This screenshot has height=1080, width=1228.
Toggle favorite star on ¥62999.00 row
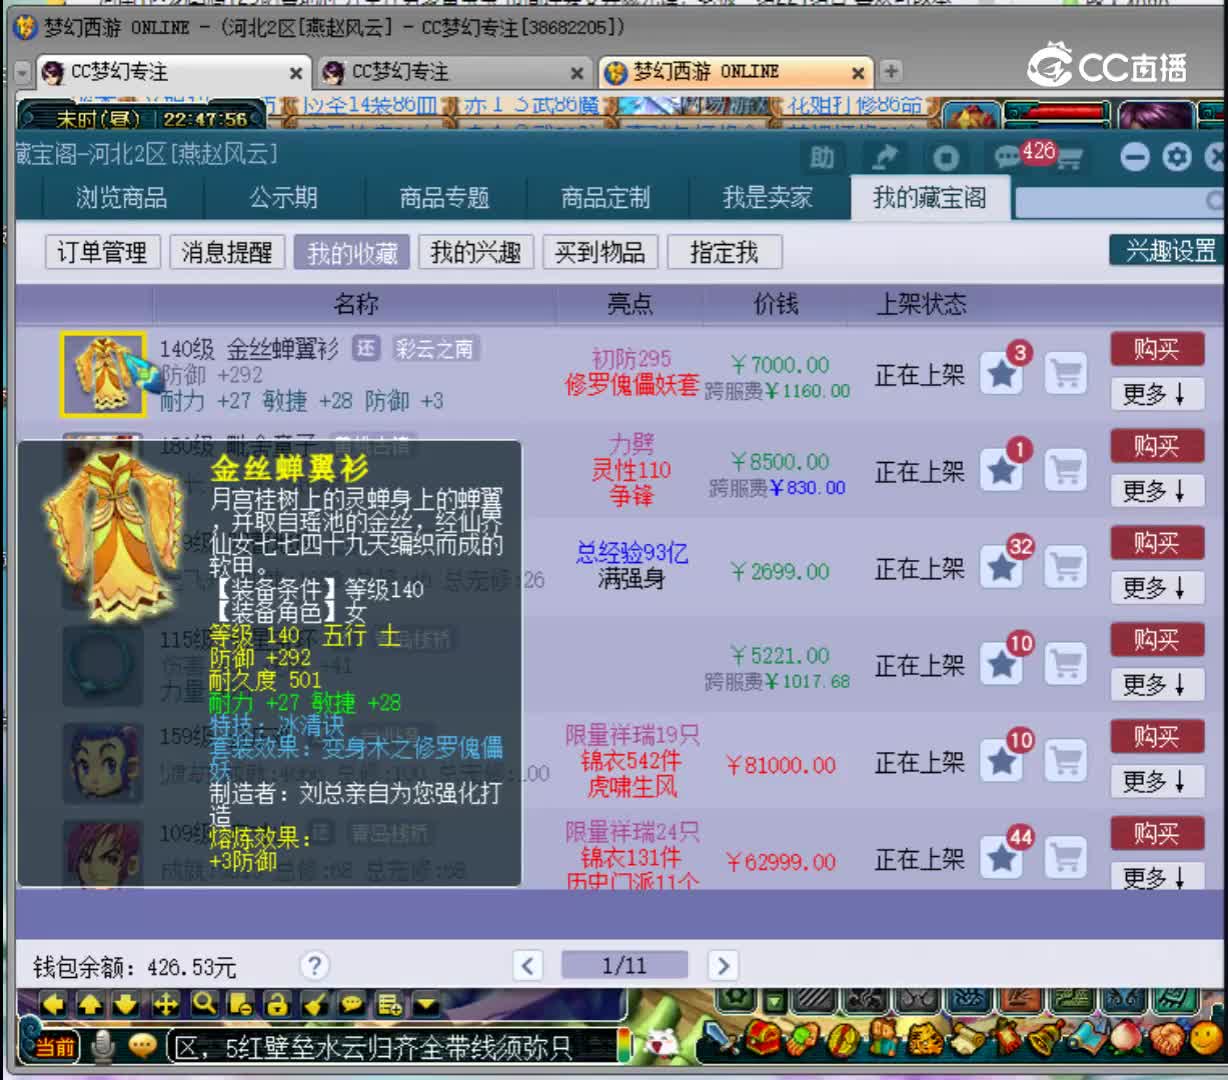click(1002, 857)
